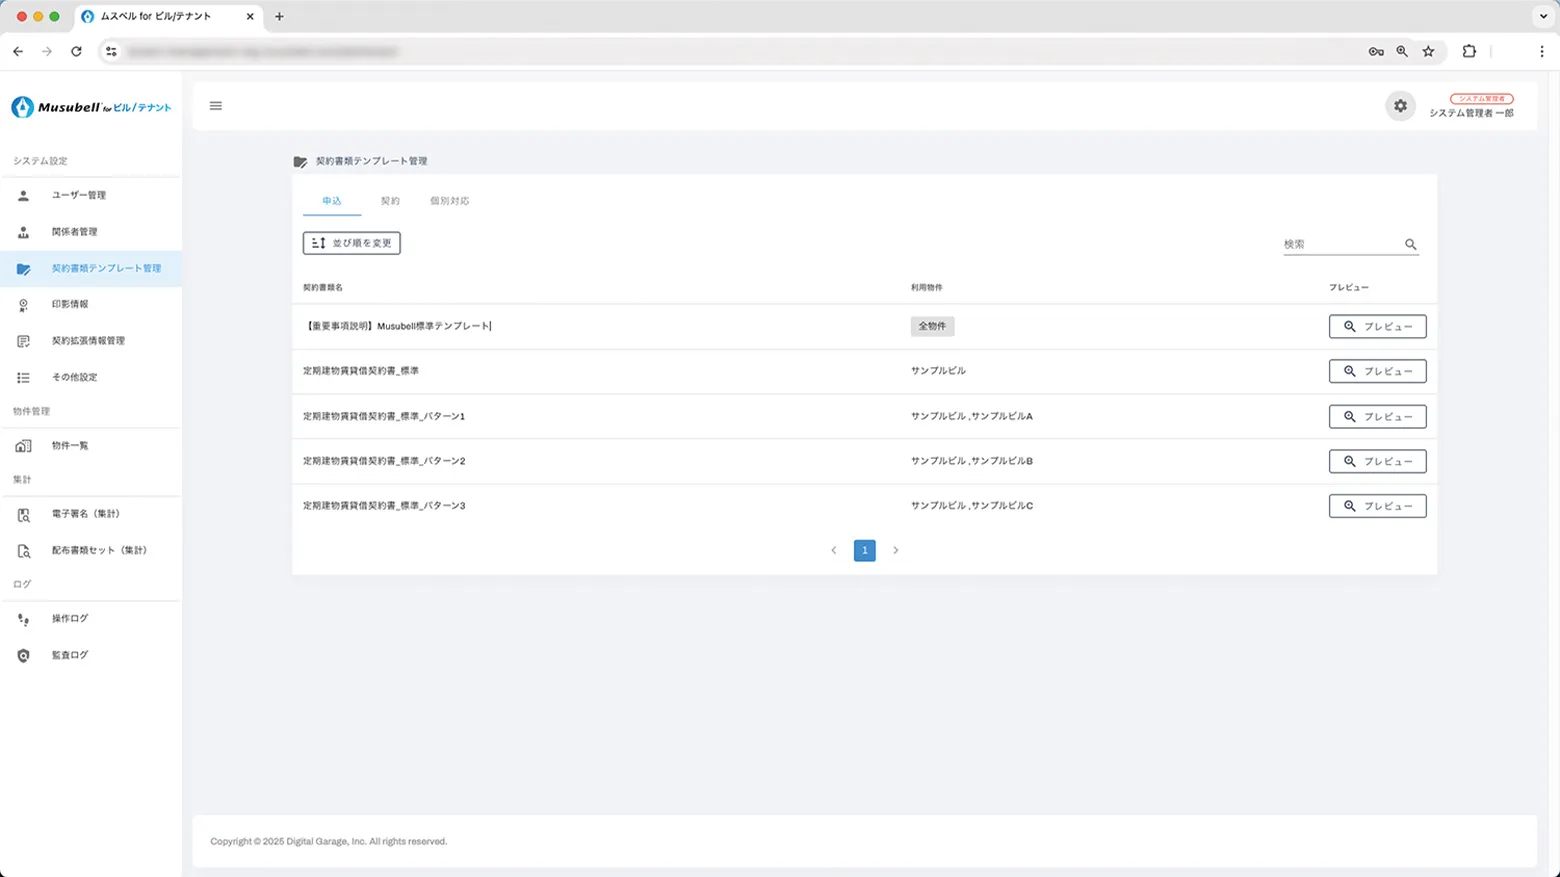The height and width of the screenshot is (877, 1560).
Task: Open ユーザー管理 in sidebar
Action: point(78,195)
